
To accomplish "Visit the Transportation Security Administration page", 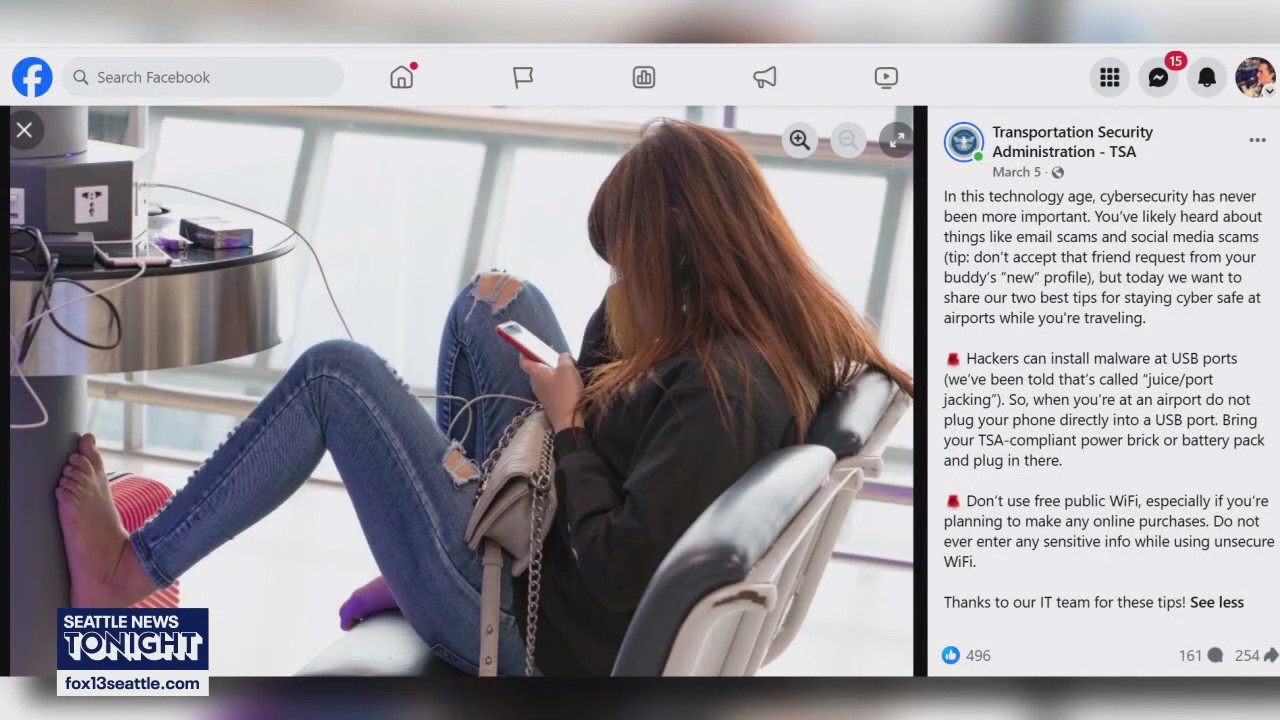I will 1073,141.
